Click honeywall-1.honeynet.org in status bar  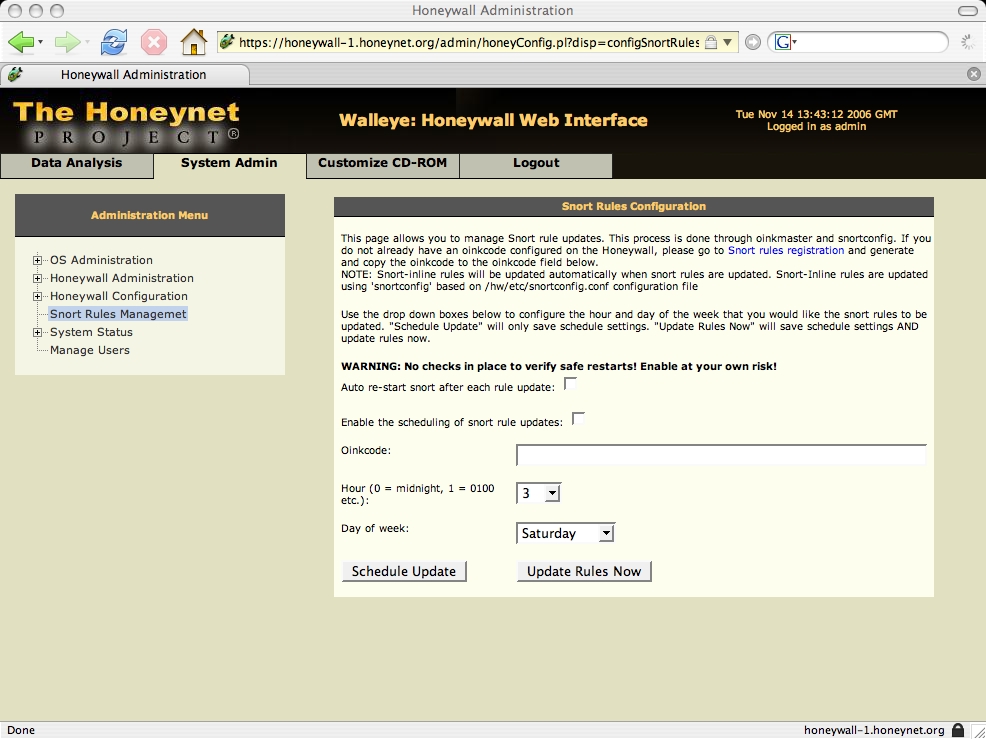[874, 730]
